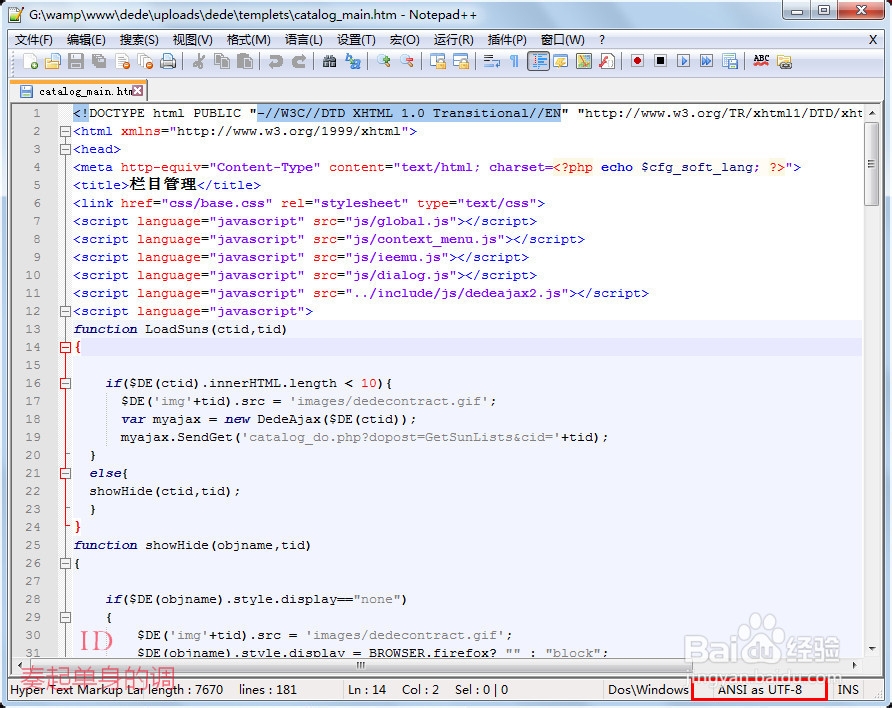892x708 pixels.
Task: Open the 编辑(E) menu
Action: [86, 40]
